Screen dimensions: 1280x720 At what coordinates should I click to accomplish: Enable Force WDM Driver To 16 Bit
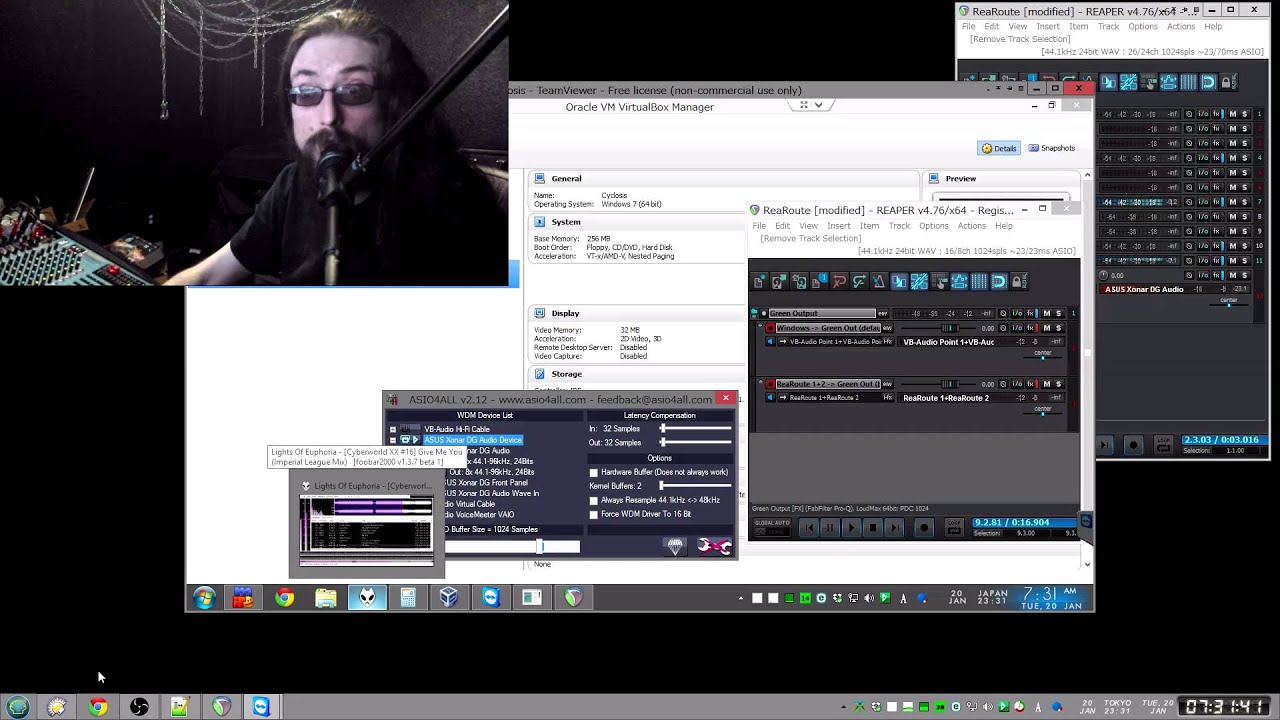tap(593, 515)
